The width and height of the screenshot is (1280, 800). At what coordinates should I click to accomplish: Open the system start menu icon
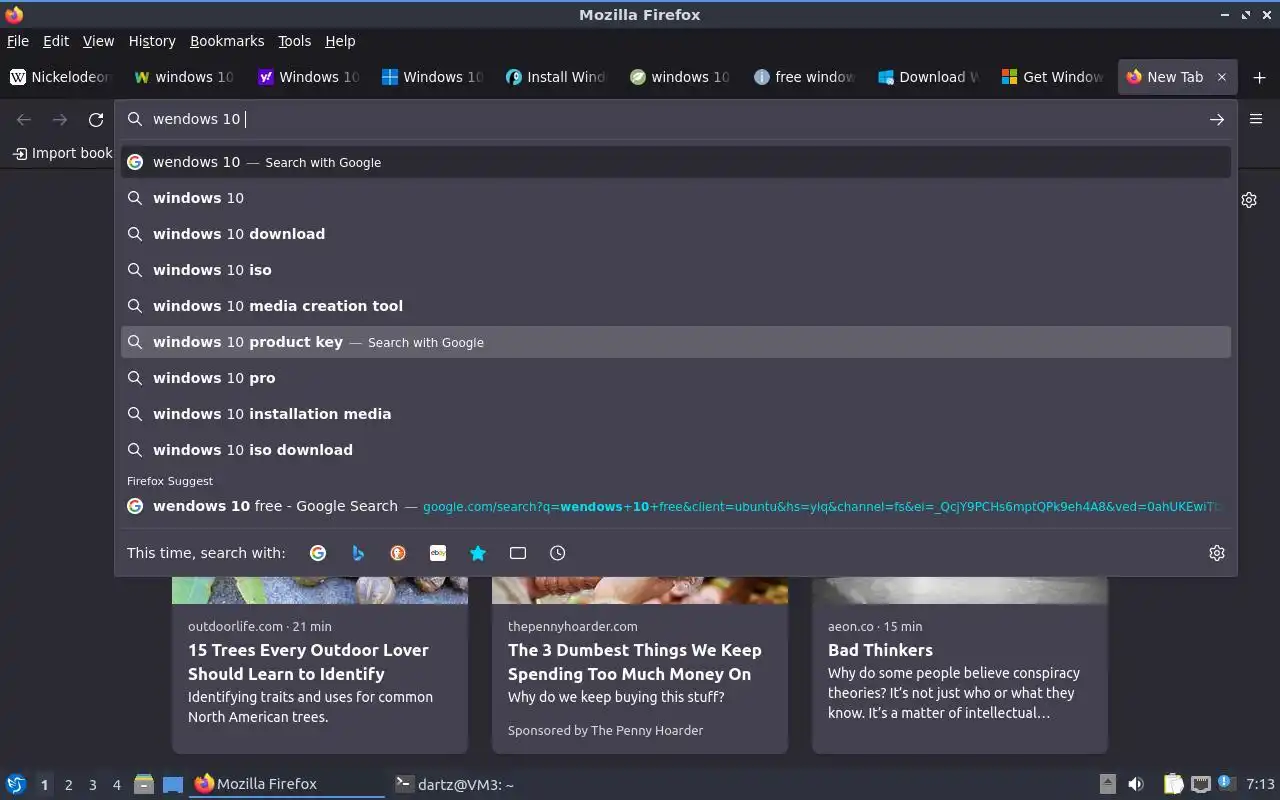pos(15,784)
